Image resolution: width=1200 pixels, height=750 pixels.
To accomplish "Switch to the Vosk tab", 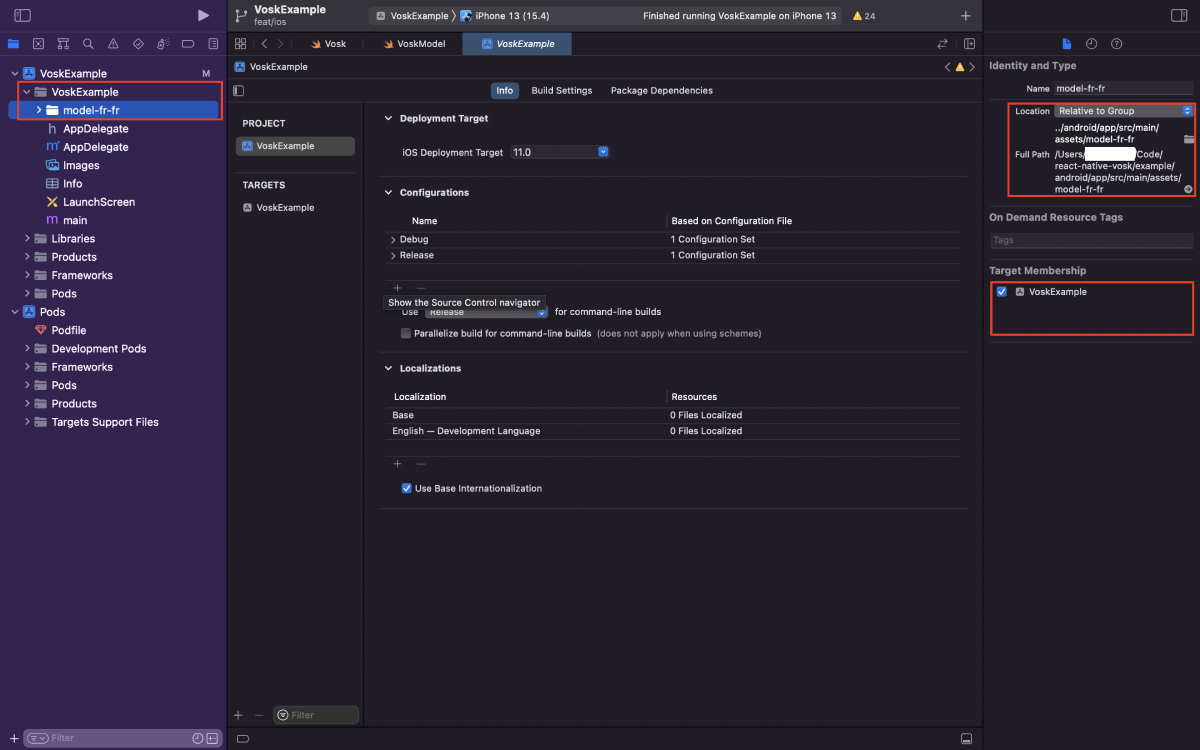I will pos(328,44).
